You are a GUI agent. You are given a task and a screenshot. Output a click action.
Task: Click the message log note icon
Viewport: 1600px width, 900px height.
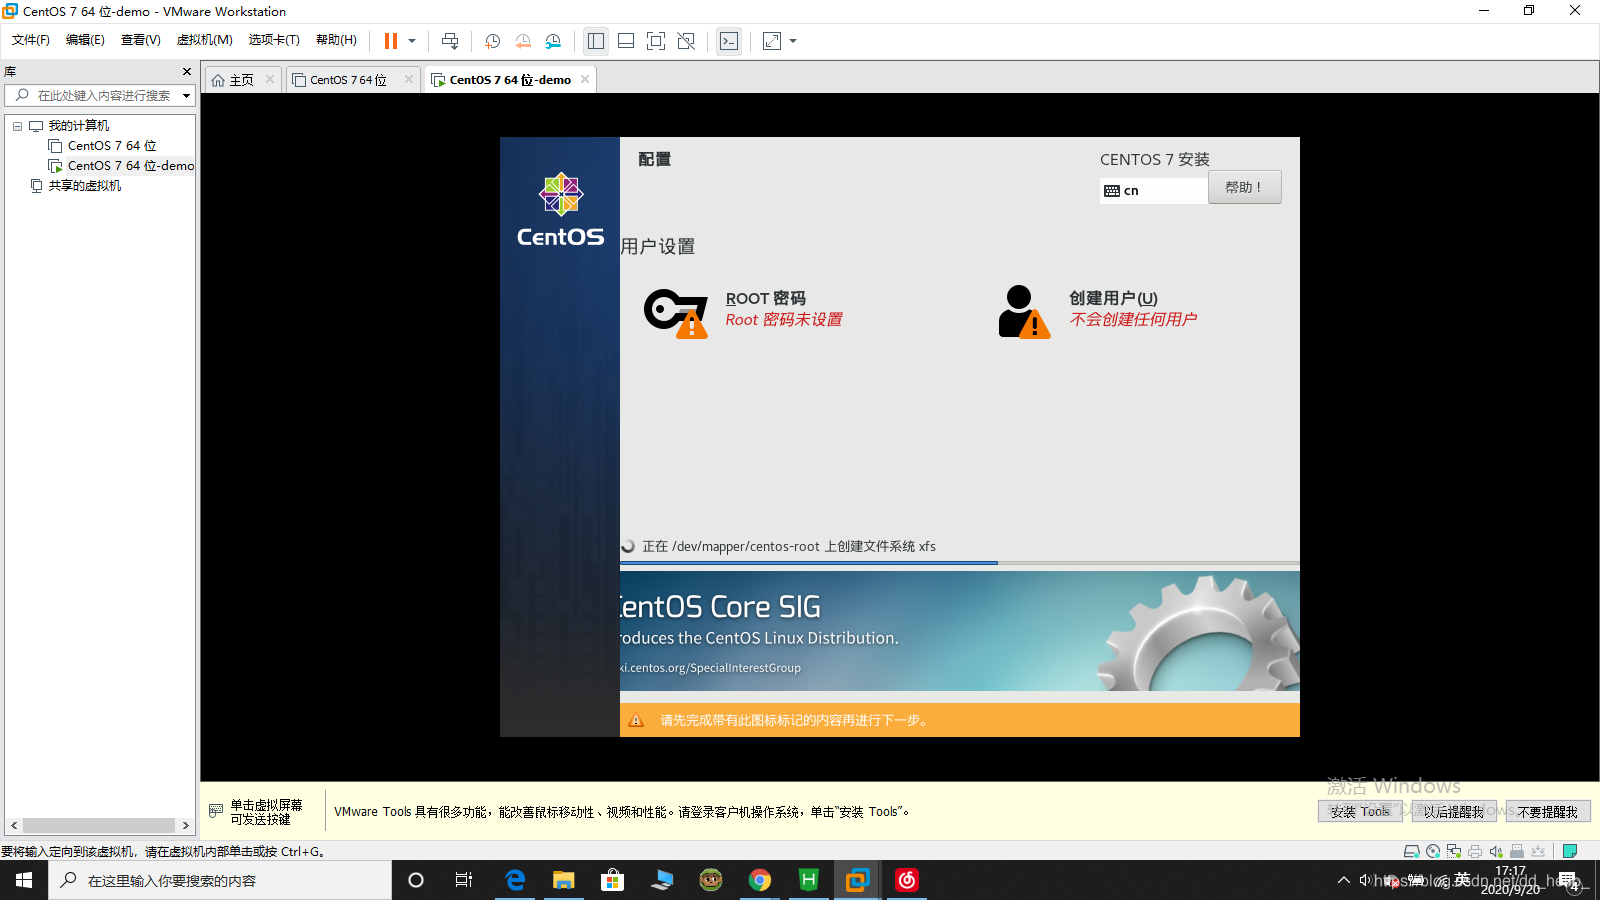coord(1570,852)
